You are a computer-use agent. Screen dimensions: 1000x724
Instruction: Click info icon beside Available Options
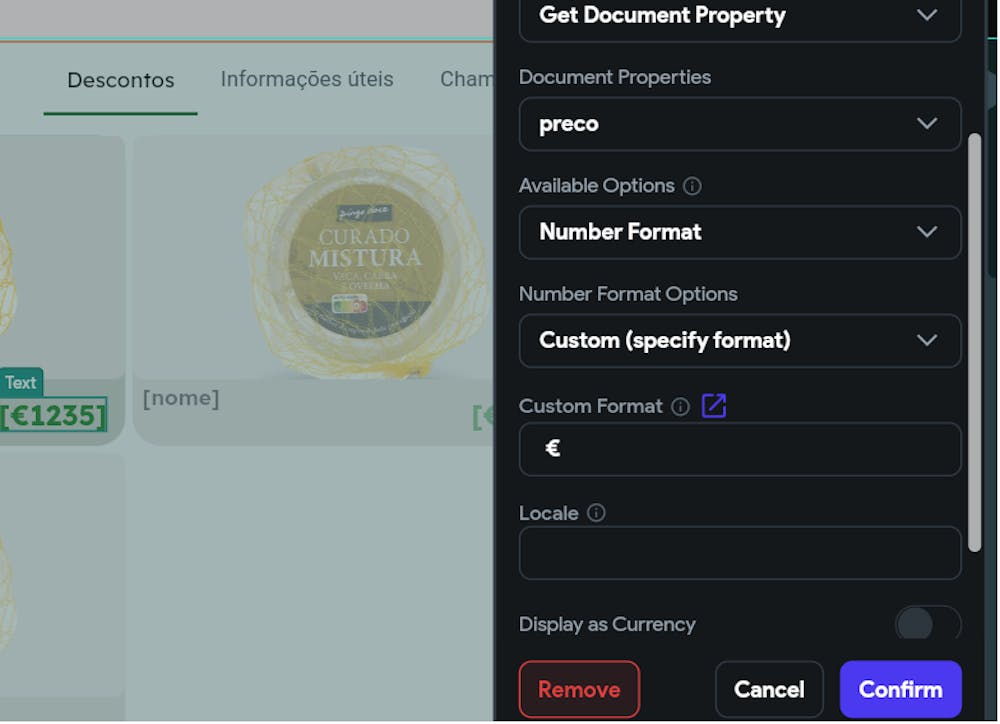pyautogui.click(x=692, y=186)
